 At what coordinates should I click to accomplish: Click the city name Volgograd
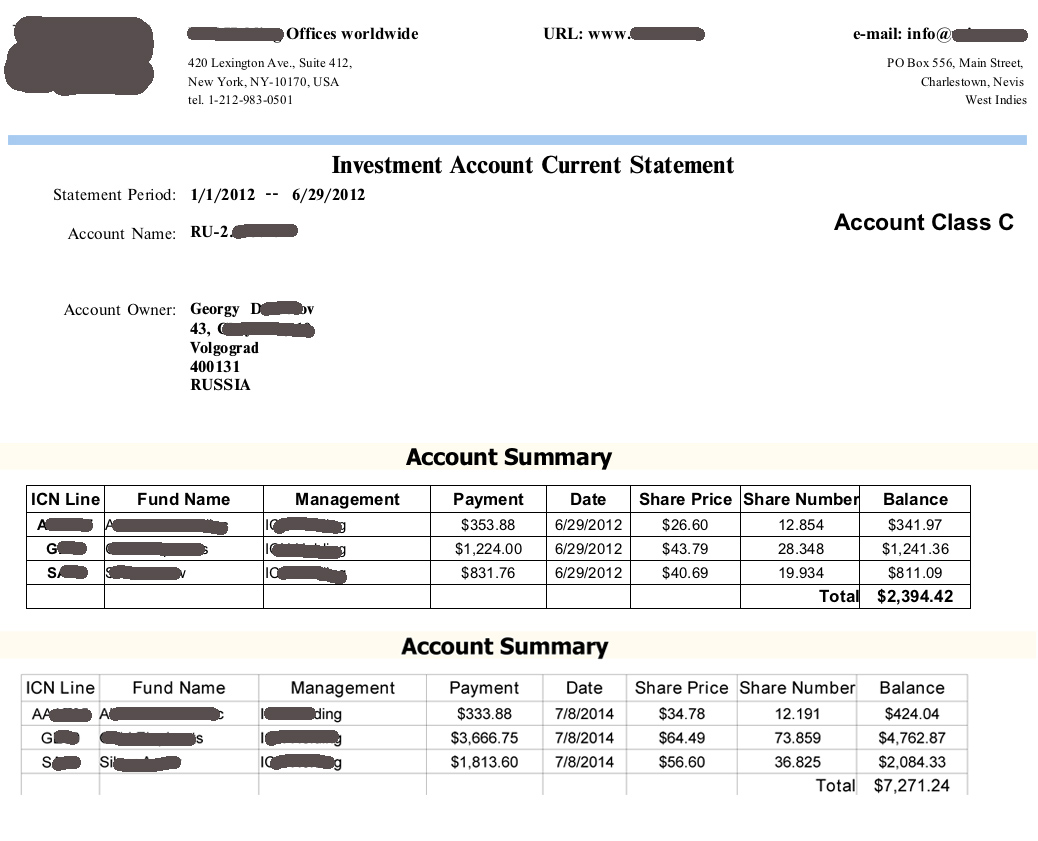click(x=224, y=348)
